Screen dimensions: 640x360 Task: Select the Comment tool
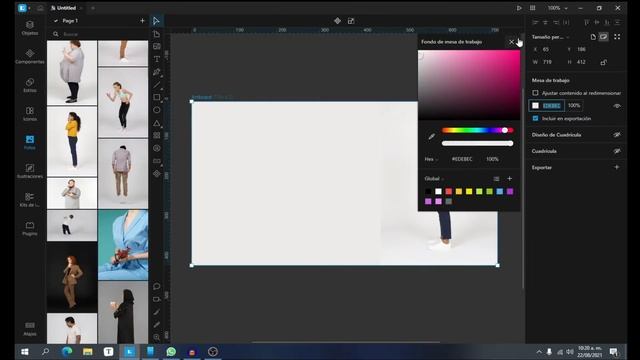click(x=157, y=287)
